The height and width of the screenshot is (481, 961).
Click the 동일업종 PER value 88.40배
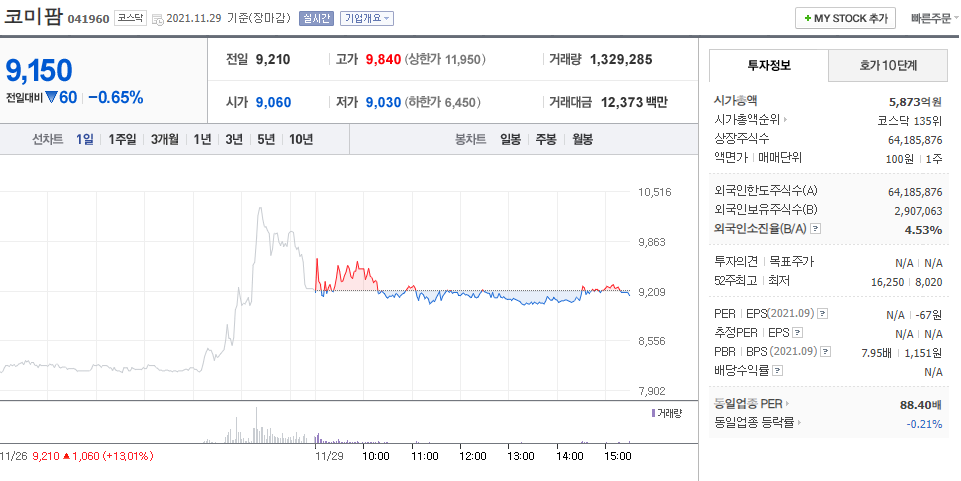pos(920,404)
